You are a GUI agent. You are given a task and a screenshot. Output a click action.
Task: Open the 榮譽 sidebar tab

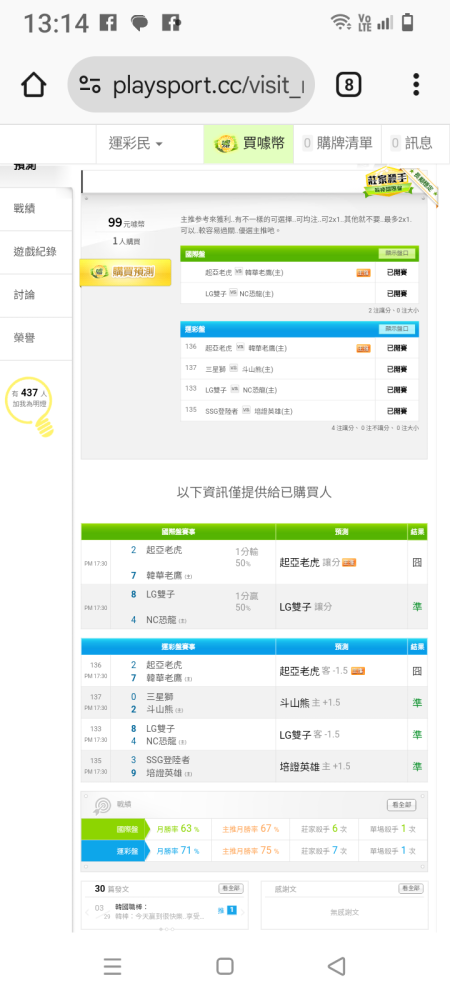[36, 339]
